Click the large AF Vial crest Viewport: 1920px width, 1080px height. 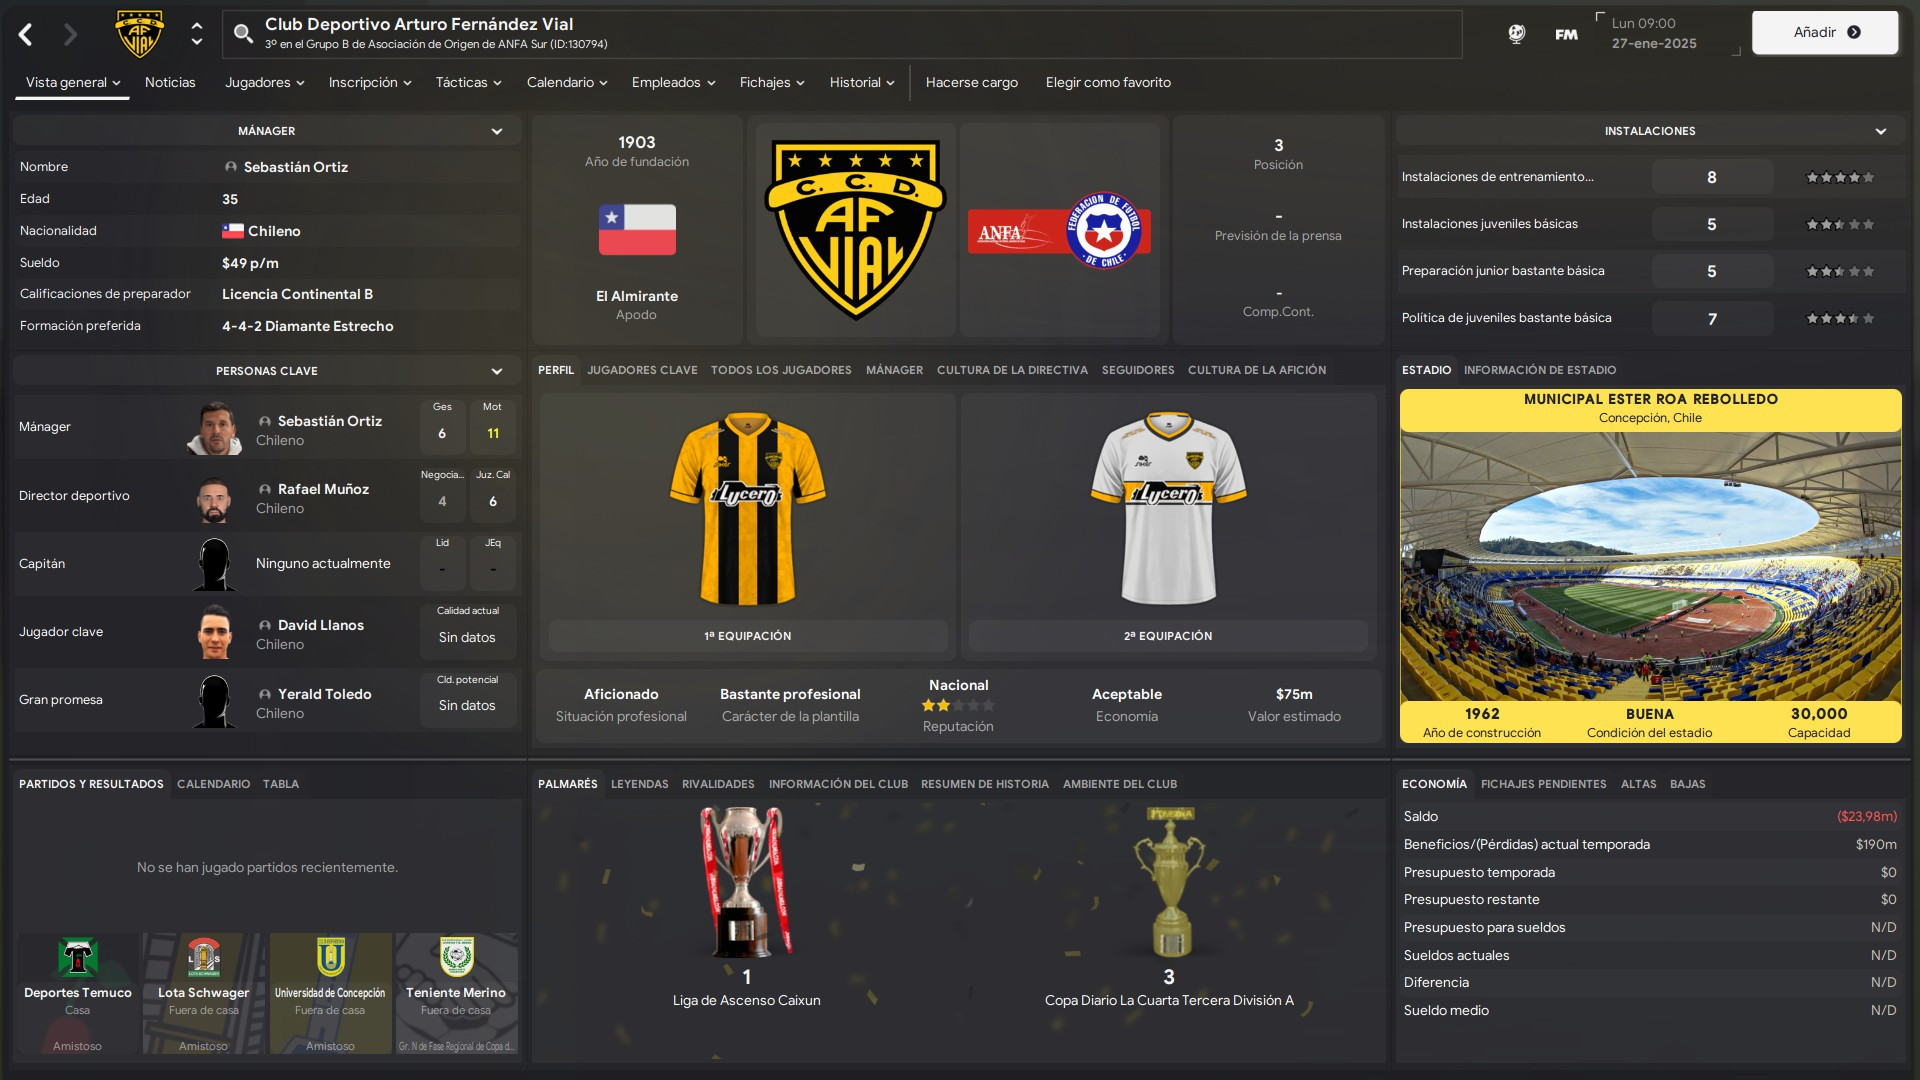point(855,229)
